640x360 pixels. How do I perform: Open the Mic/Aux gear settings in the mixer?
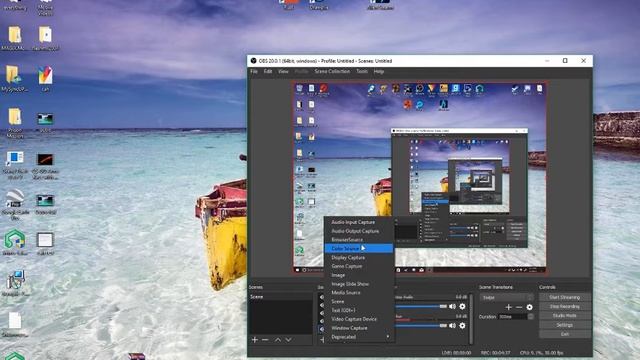coord(462,325)
